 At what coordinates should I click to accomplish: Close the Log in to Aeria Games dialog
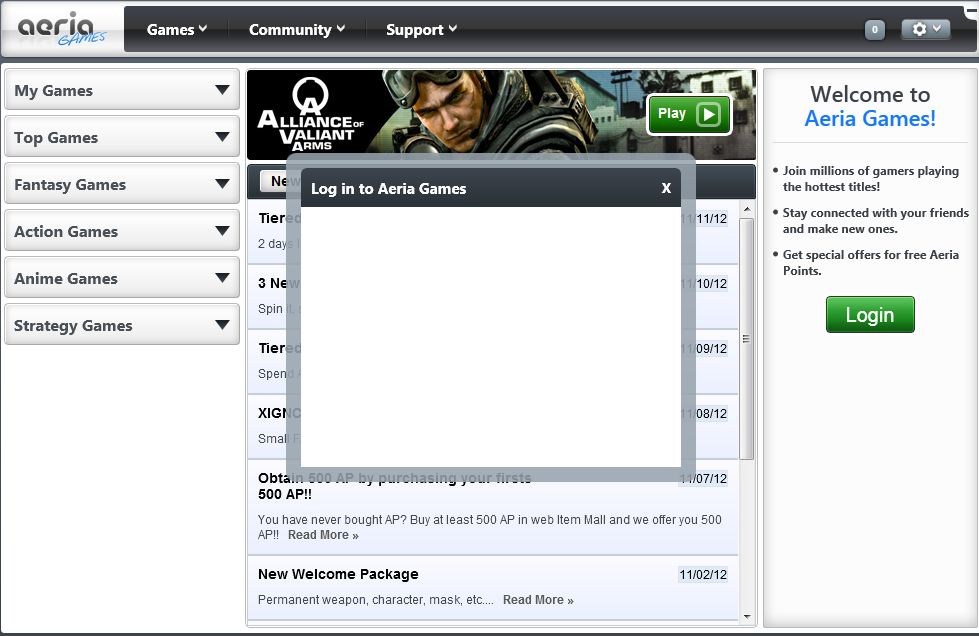[x=666, y=188]
